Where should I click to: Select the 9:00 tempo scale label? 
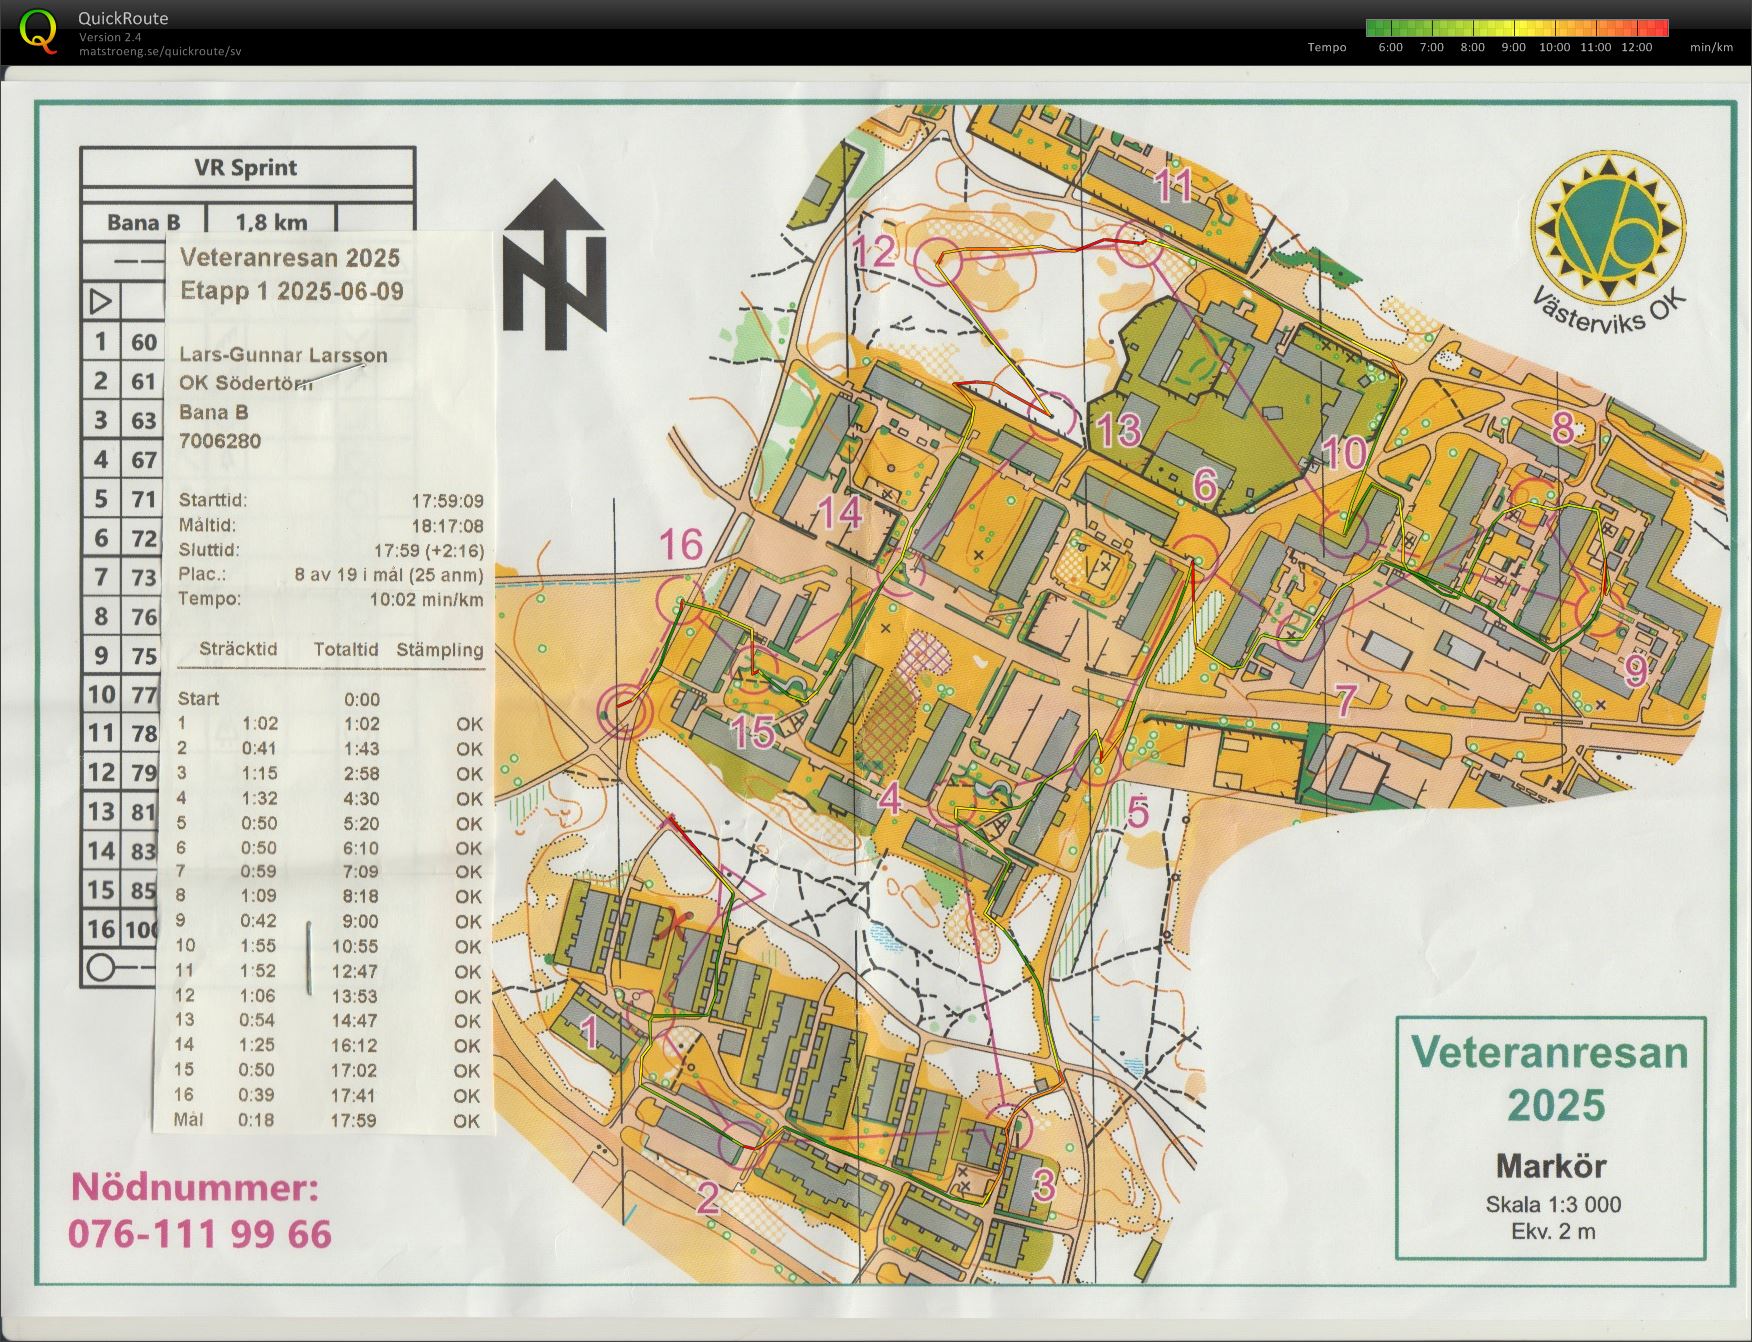[x=1513, y=47]
